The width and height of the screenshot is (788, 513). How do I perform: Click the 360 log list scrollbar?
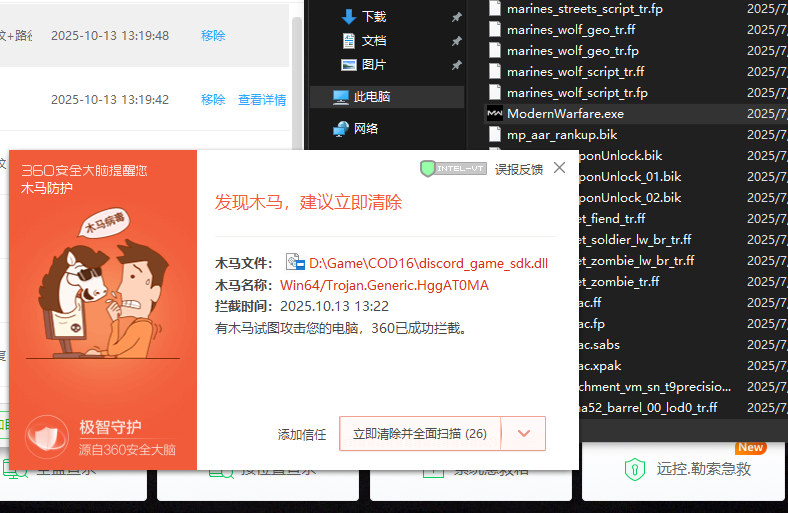pos(297,83)
